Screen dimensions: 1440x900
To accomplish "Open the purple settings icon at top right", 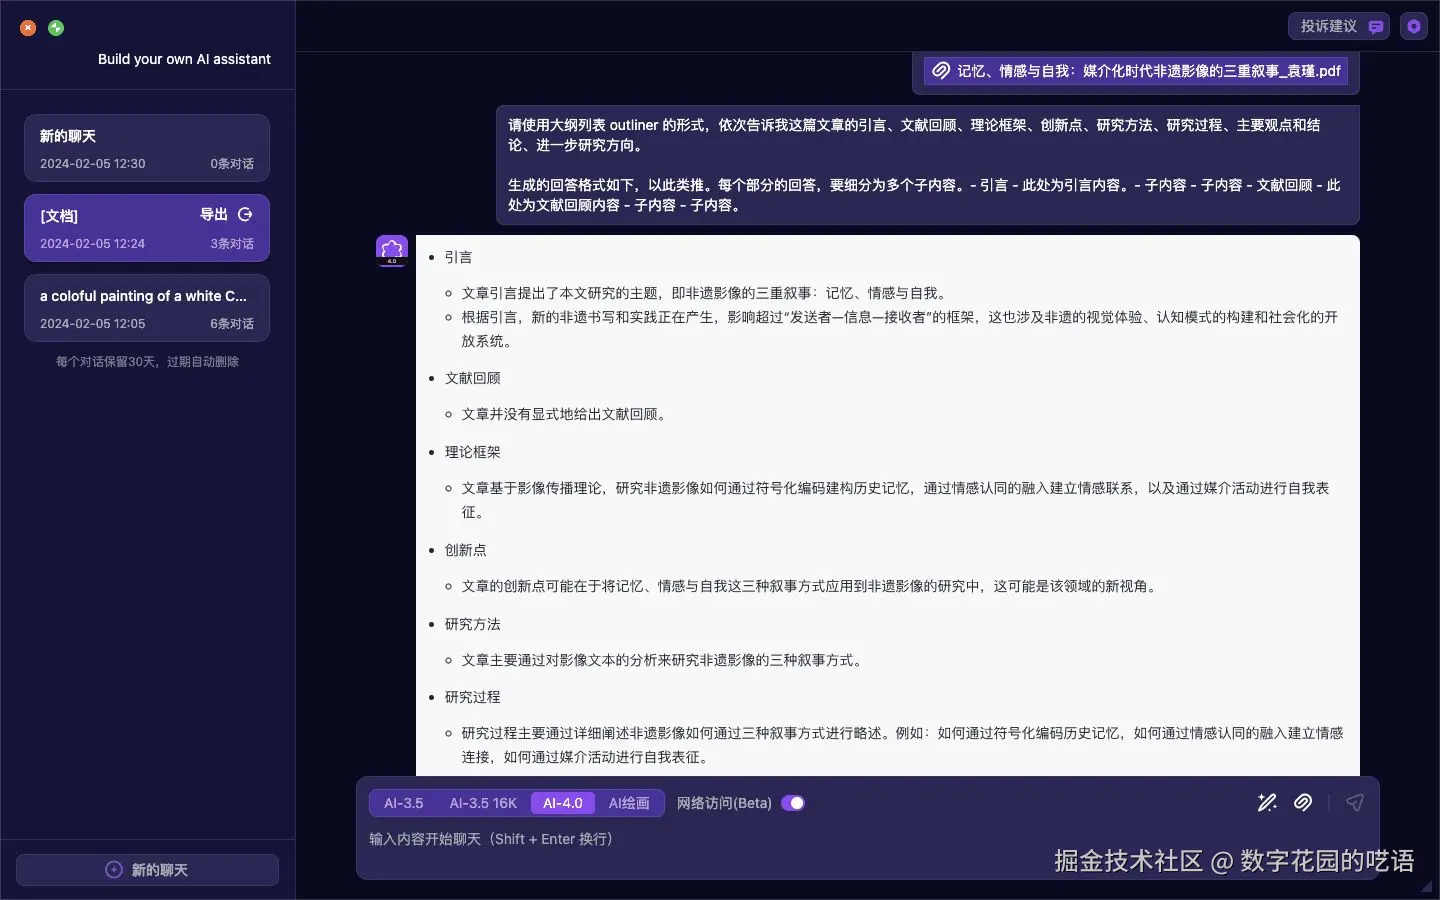I will click(1414, 26).
